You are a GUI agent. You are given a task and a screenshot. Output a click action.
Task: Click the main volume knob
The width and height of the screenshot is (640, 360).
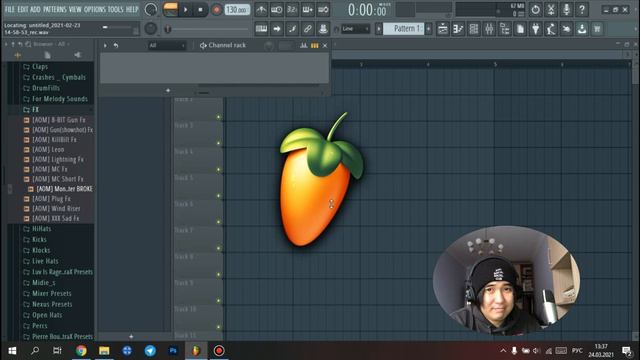[151, 9]
